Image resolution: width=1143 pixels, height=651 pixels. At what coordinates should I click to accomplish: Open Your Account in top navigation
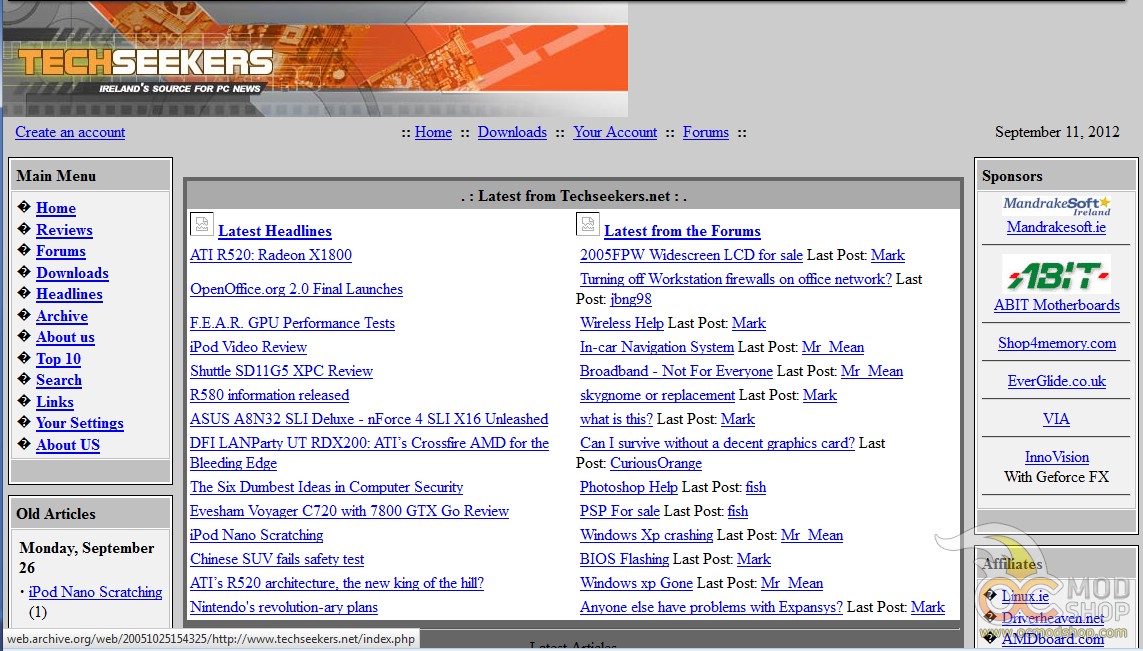[x=615, y=132]
